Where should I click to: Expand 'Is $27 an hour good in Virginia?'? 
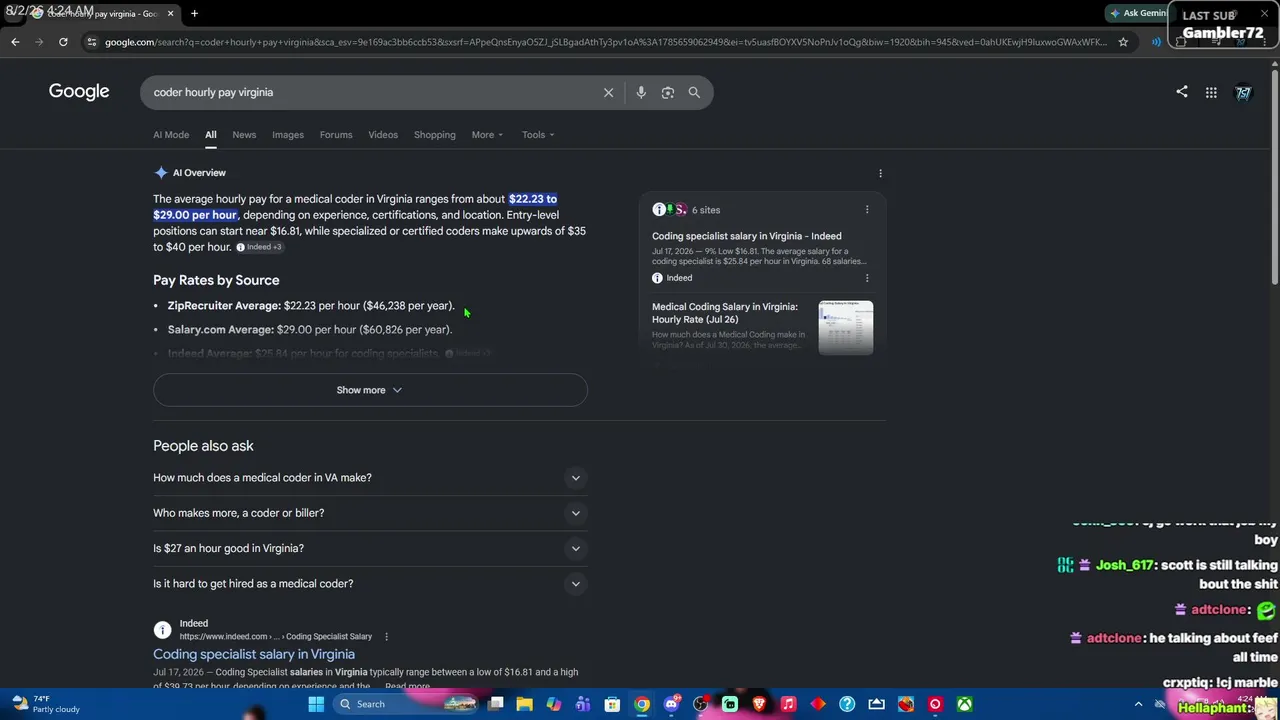click(x=370, y=548)
